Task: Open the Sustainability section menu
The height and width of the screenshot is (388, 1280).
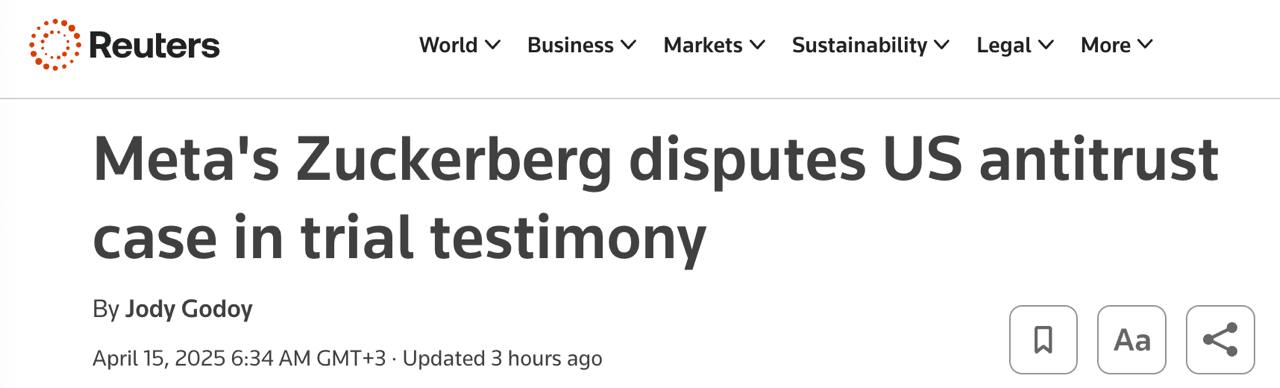Action: [872, 45]
